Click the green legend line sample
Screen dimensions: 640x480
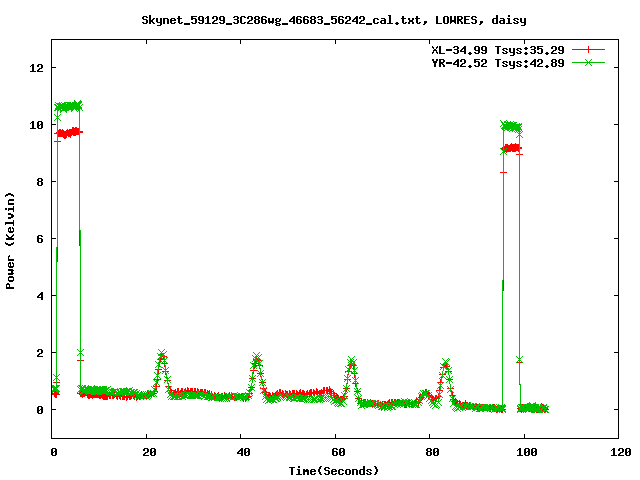pos(588,62)
